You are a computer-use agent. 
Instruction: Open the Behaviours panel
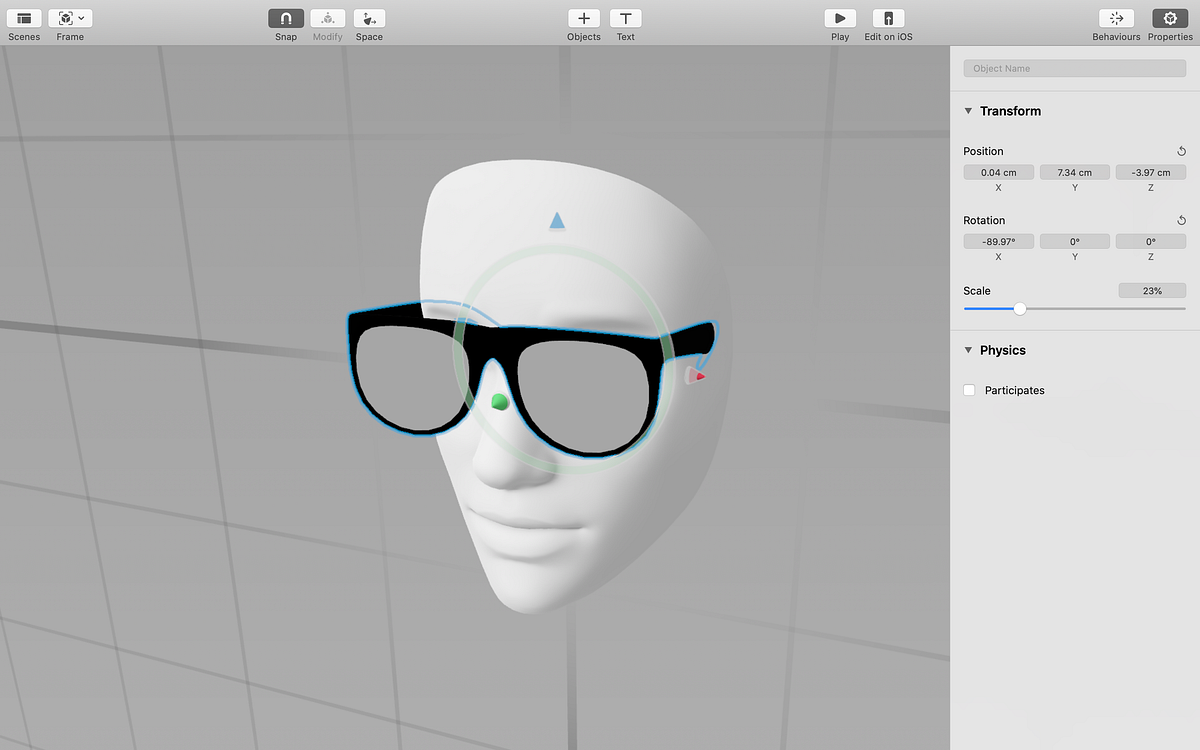(x=1116, y=18)
